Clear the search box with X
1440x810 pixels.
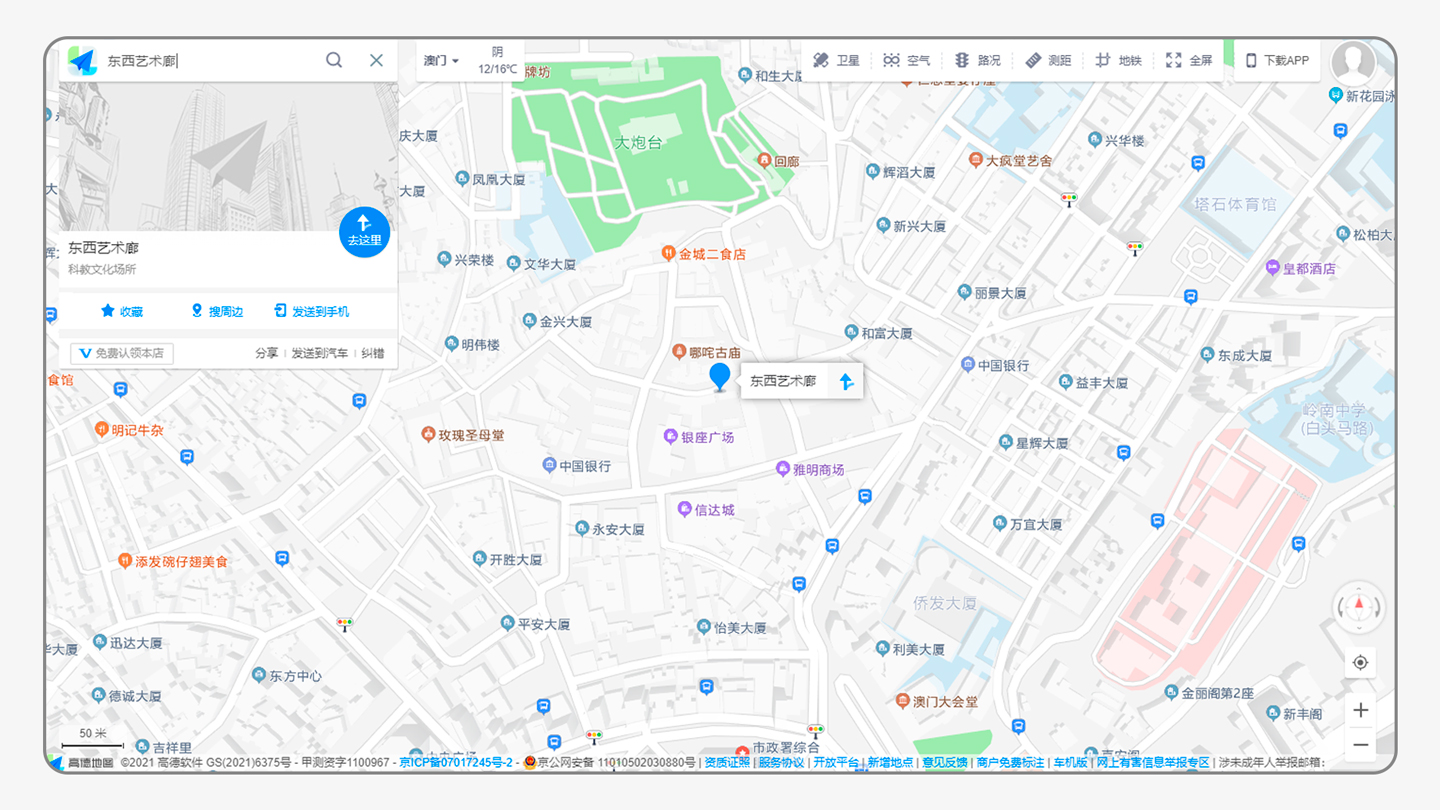pos(376,60)
